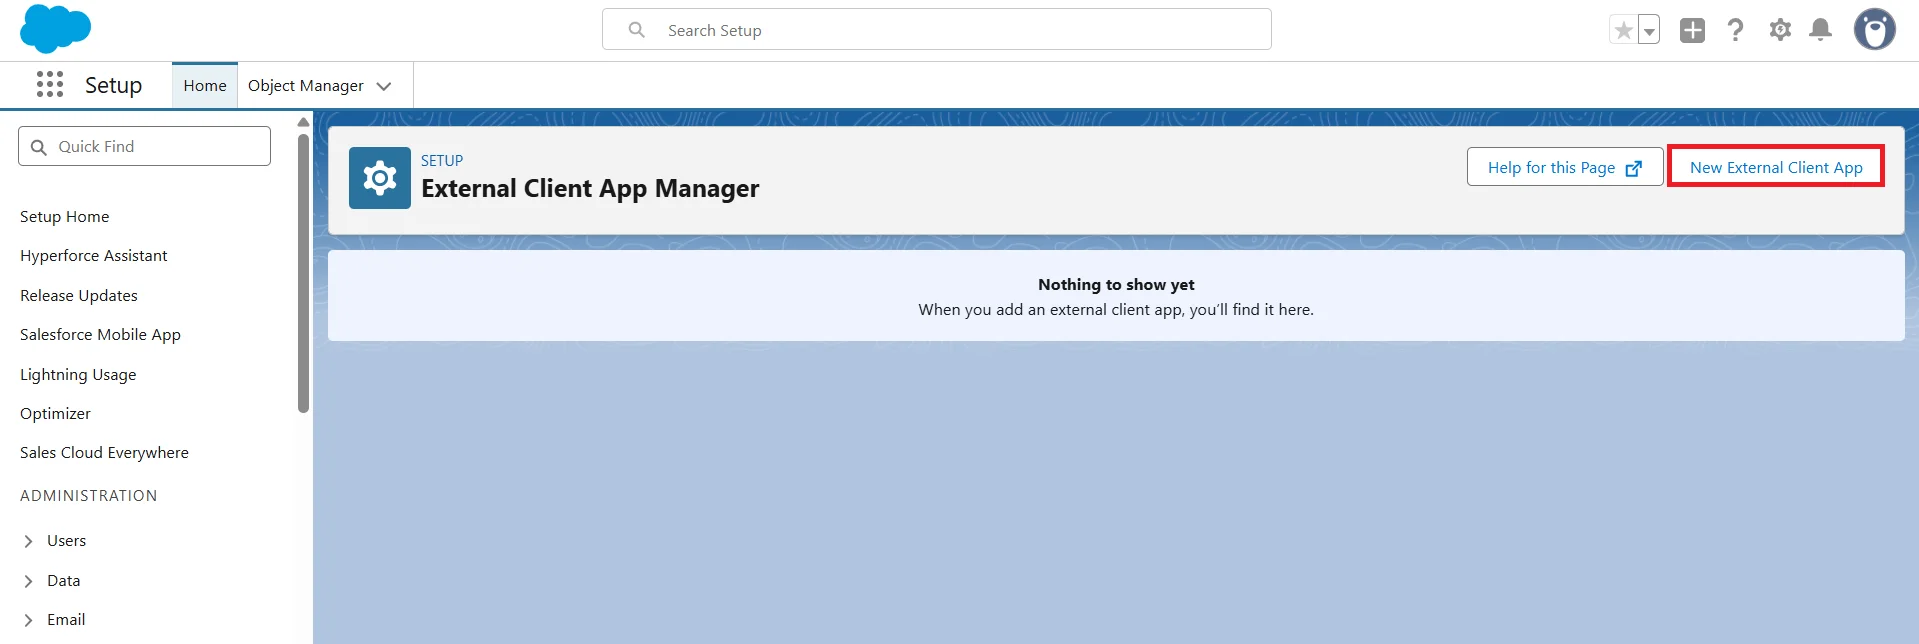Click the Nothing to show yet message
The width and height of the screenshot is (1919, 644).
tap(1116, 285)
